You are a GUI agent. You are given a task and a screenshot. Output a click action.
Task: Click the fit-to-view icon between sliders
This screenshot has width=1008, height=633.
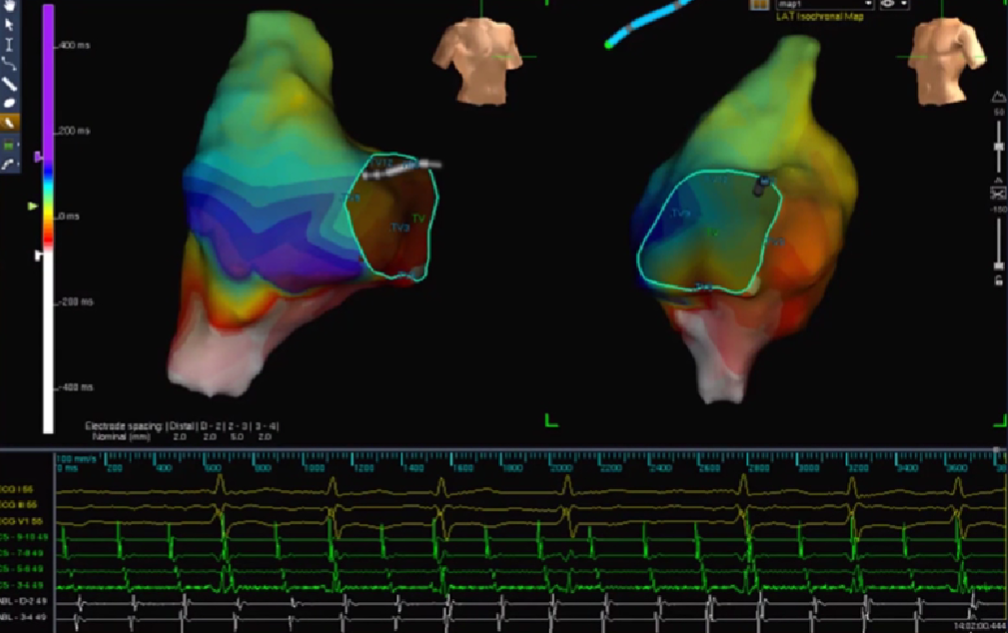998,193
